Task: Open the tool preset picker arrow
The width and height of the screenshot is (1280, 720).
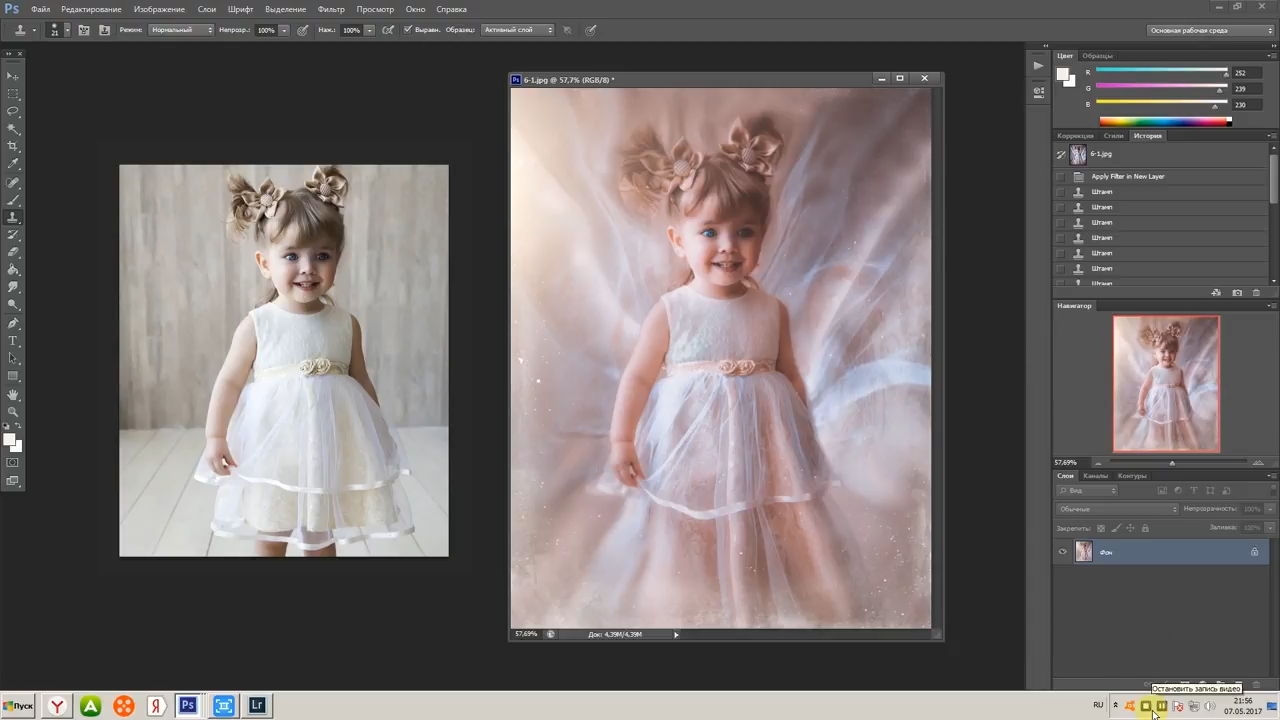Action: pos(34,30)
